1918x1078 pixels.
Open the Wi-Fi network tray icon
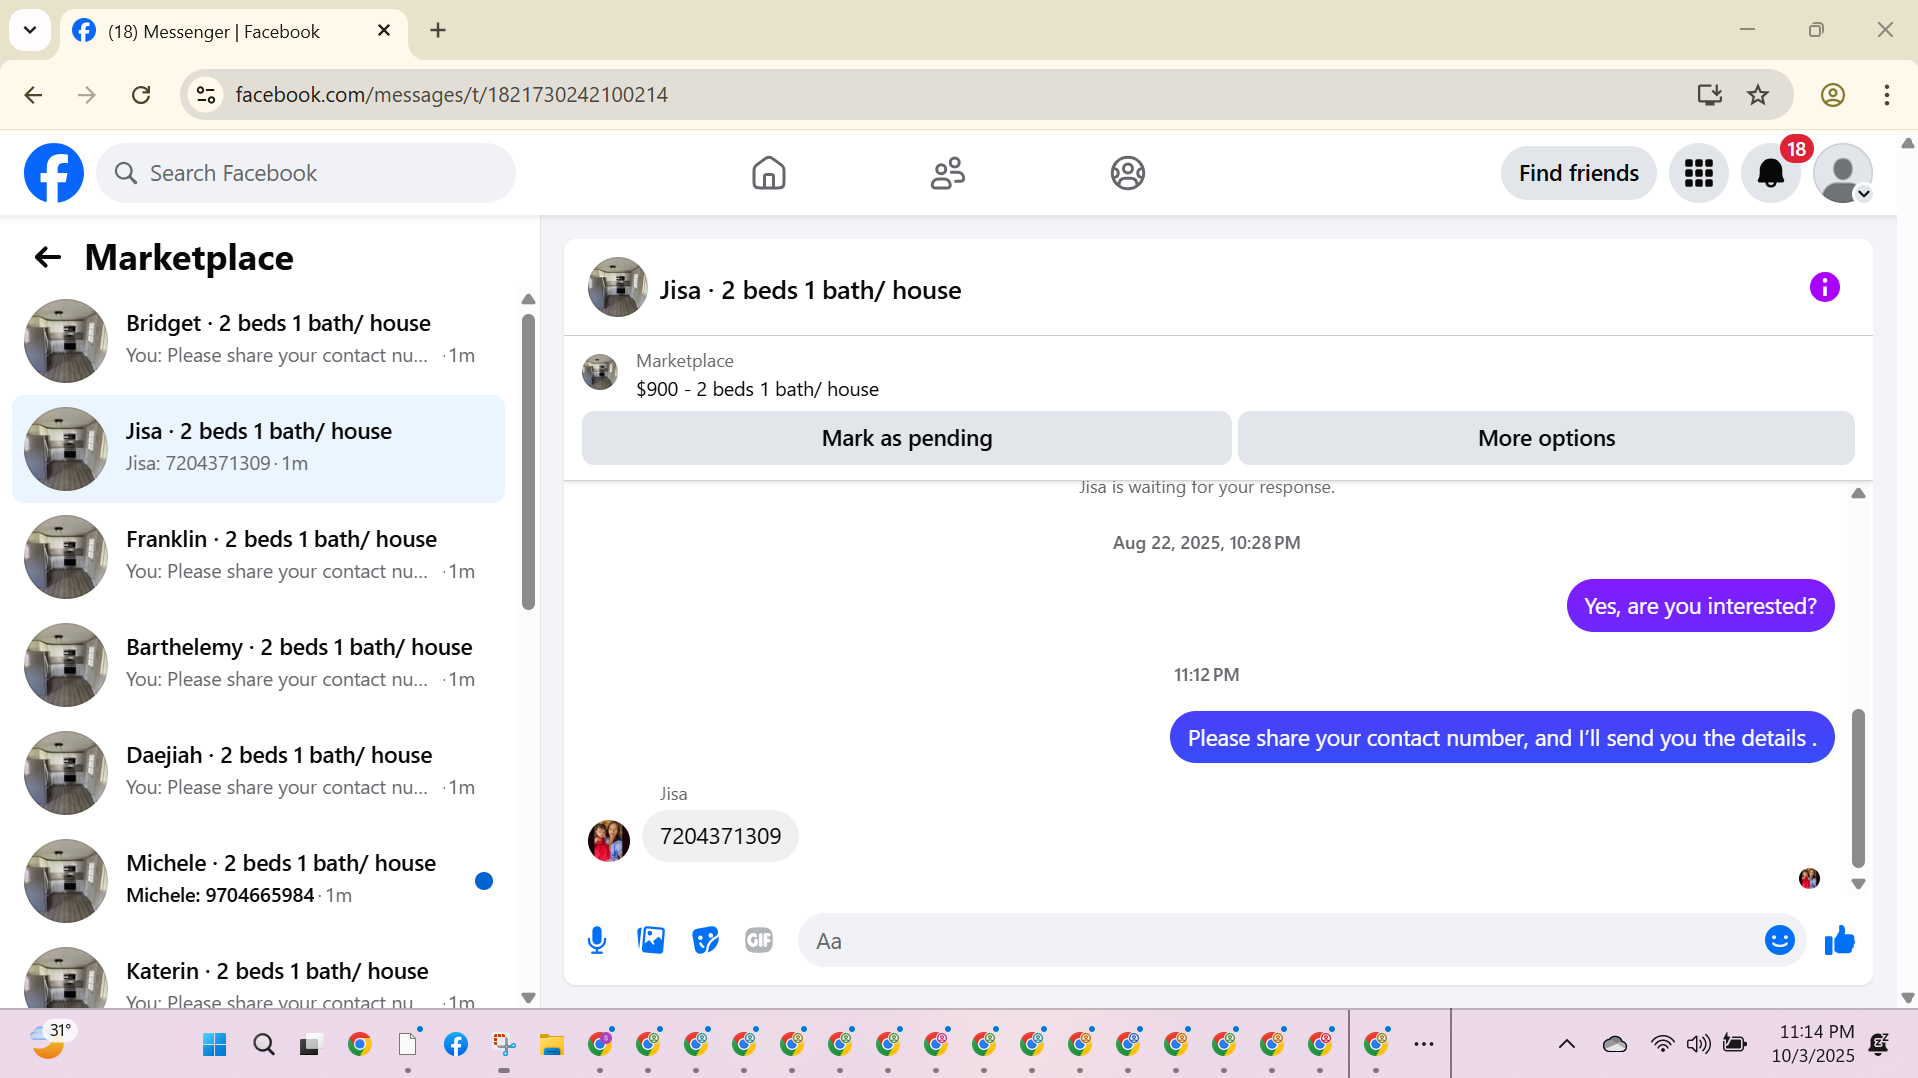[x=1662, y=1044]
